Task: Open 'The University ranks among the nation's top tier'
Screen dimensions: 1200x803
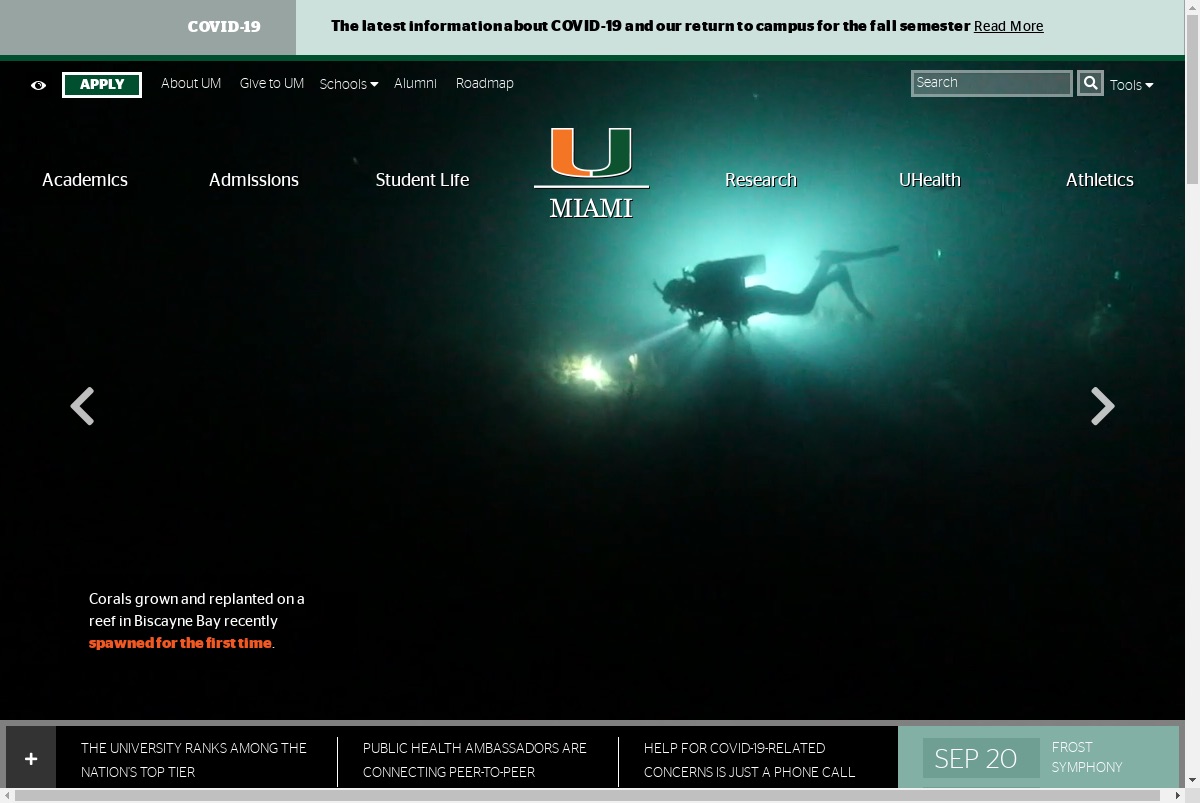Action: click(194, 760)
